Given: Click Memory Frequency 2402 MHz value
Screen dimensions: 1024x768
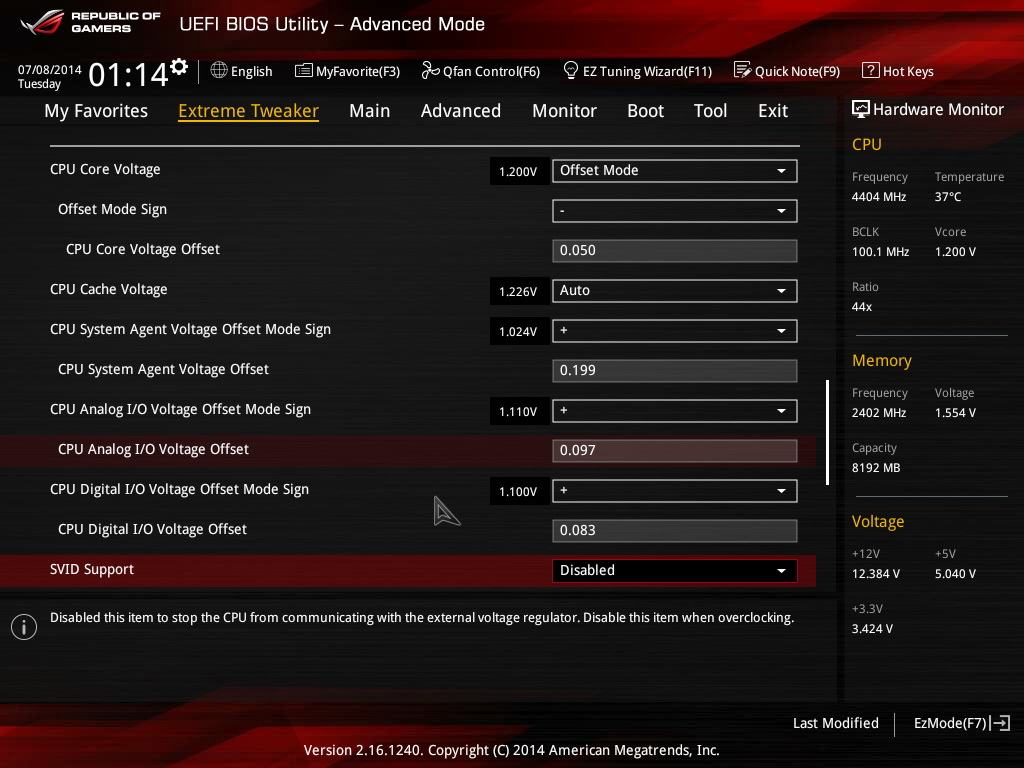Looking at the screenshot, I should pyautogui.click(x=878, y=413).
